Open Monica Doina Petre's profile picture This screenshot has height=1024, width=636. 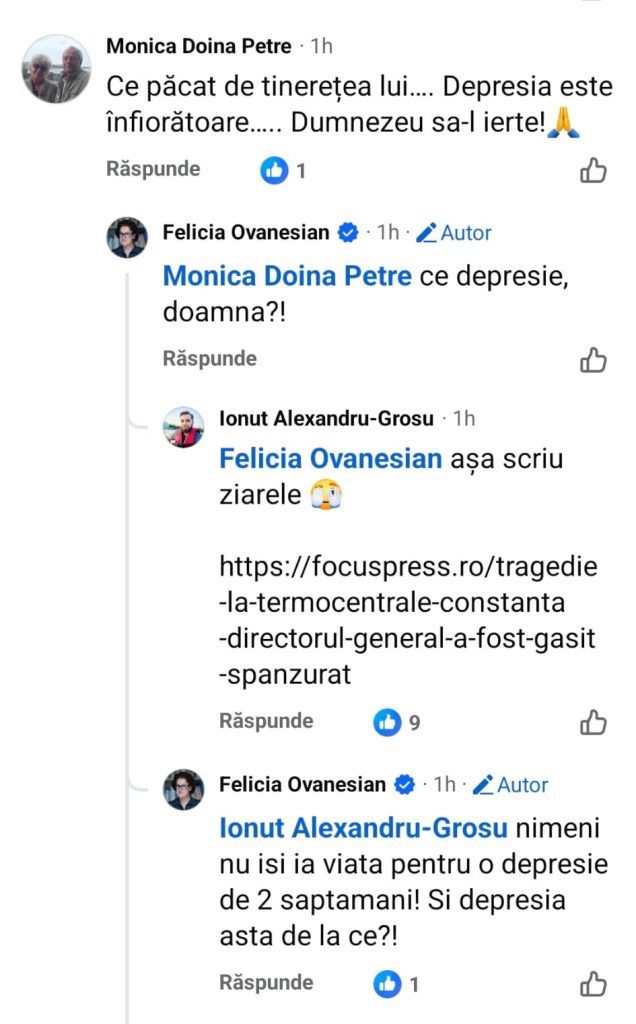coord(57,69)
